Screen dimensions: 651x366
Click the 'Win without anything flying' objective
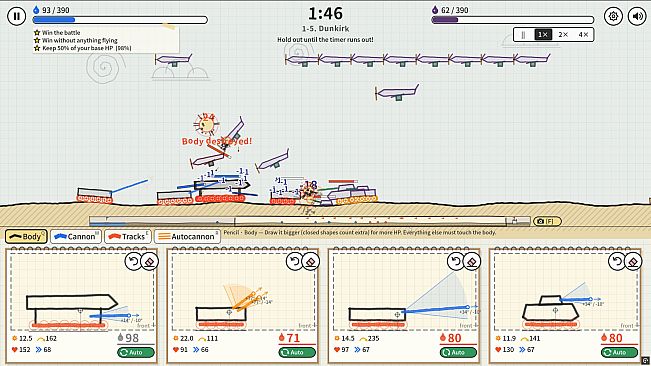click(x=80, y=40)
